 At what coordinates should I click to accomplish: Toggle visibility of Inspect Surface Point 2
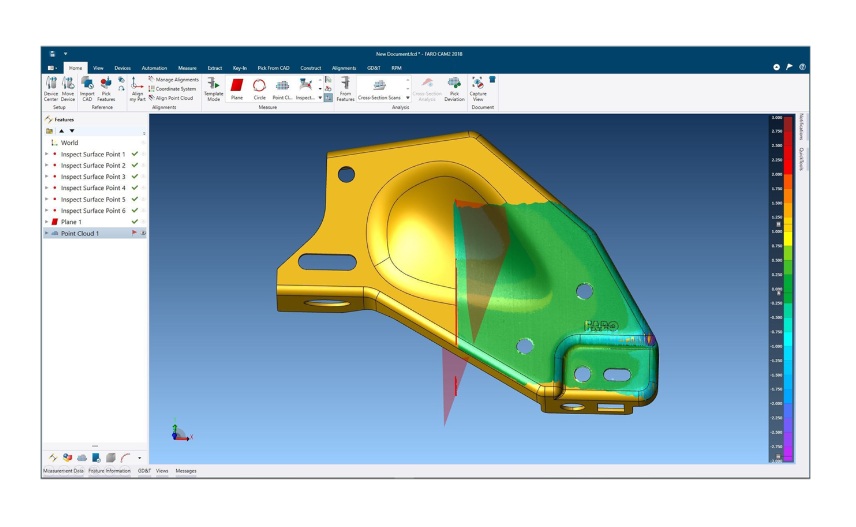pyautogui.click(x=144, y=165)
